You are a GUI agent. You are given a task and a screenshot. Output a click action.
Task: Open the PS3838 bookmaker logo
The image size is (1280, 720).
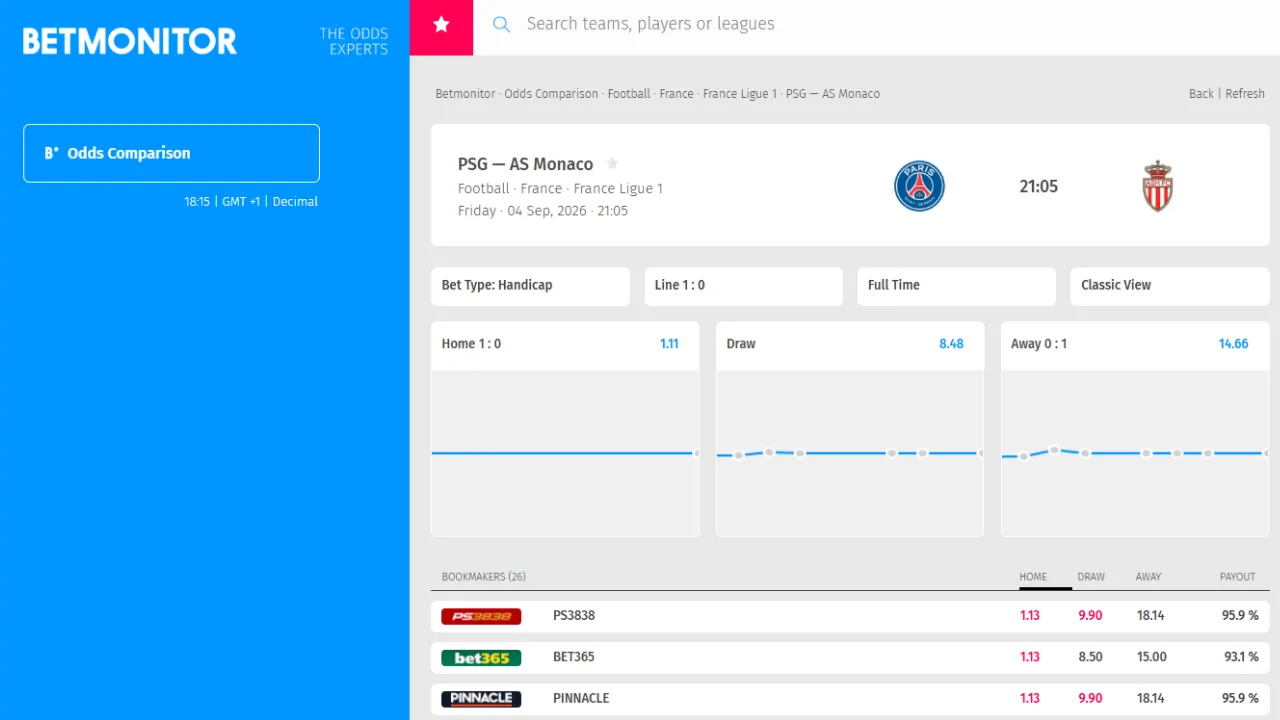point(481,616)
